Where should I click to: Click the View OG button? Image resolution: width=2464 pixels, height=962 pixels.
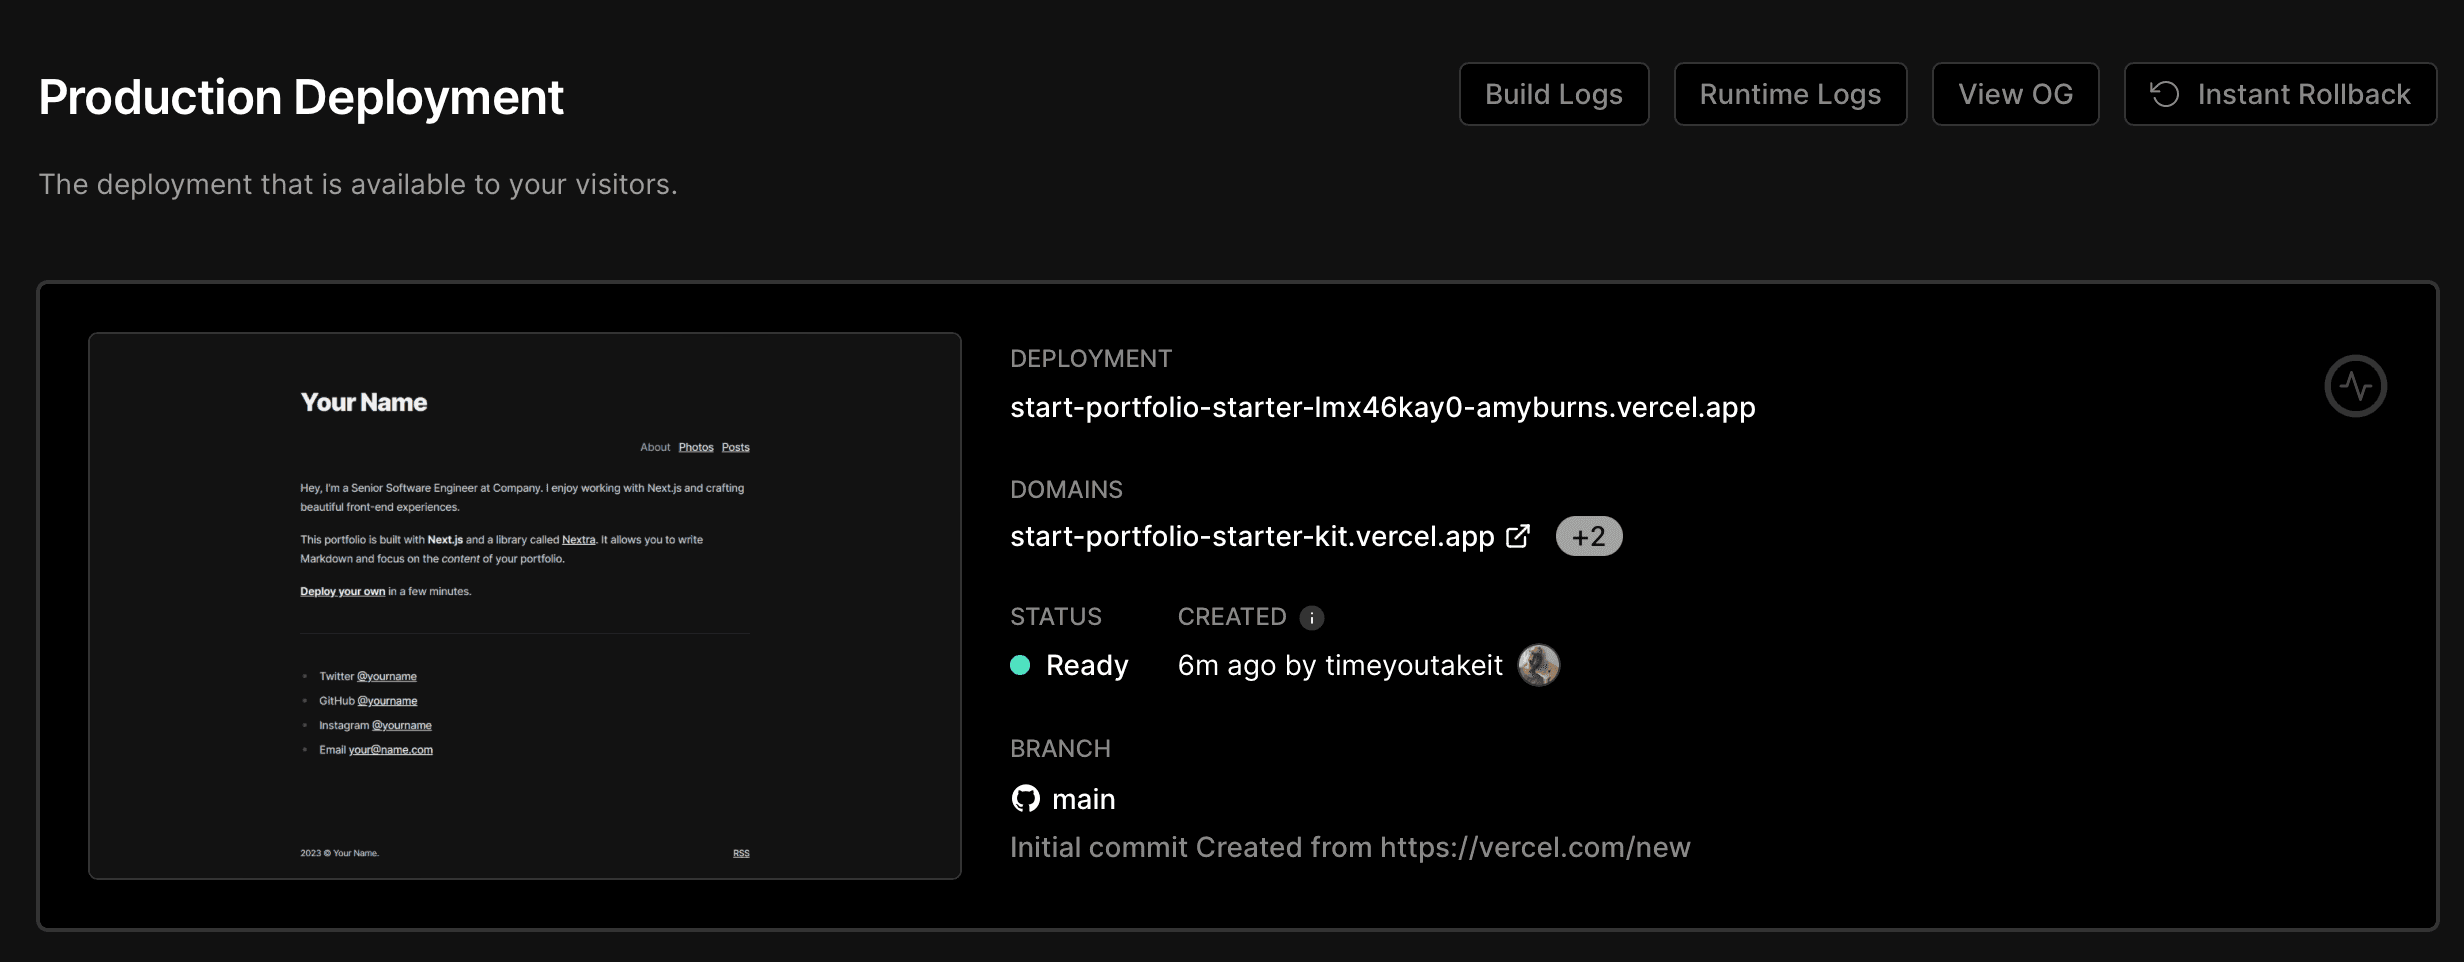point(2015,93)
